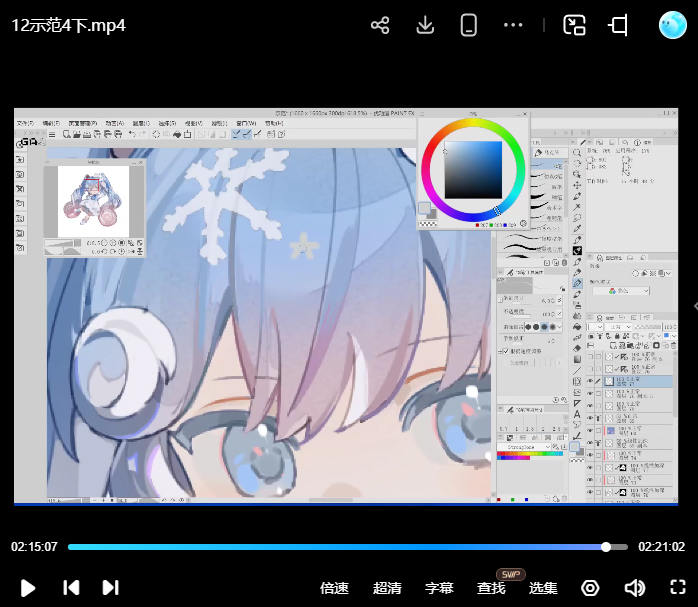
Task: Select the top brush preset in sub tool list
Action: pyautogui.click(x=548, y=166)
